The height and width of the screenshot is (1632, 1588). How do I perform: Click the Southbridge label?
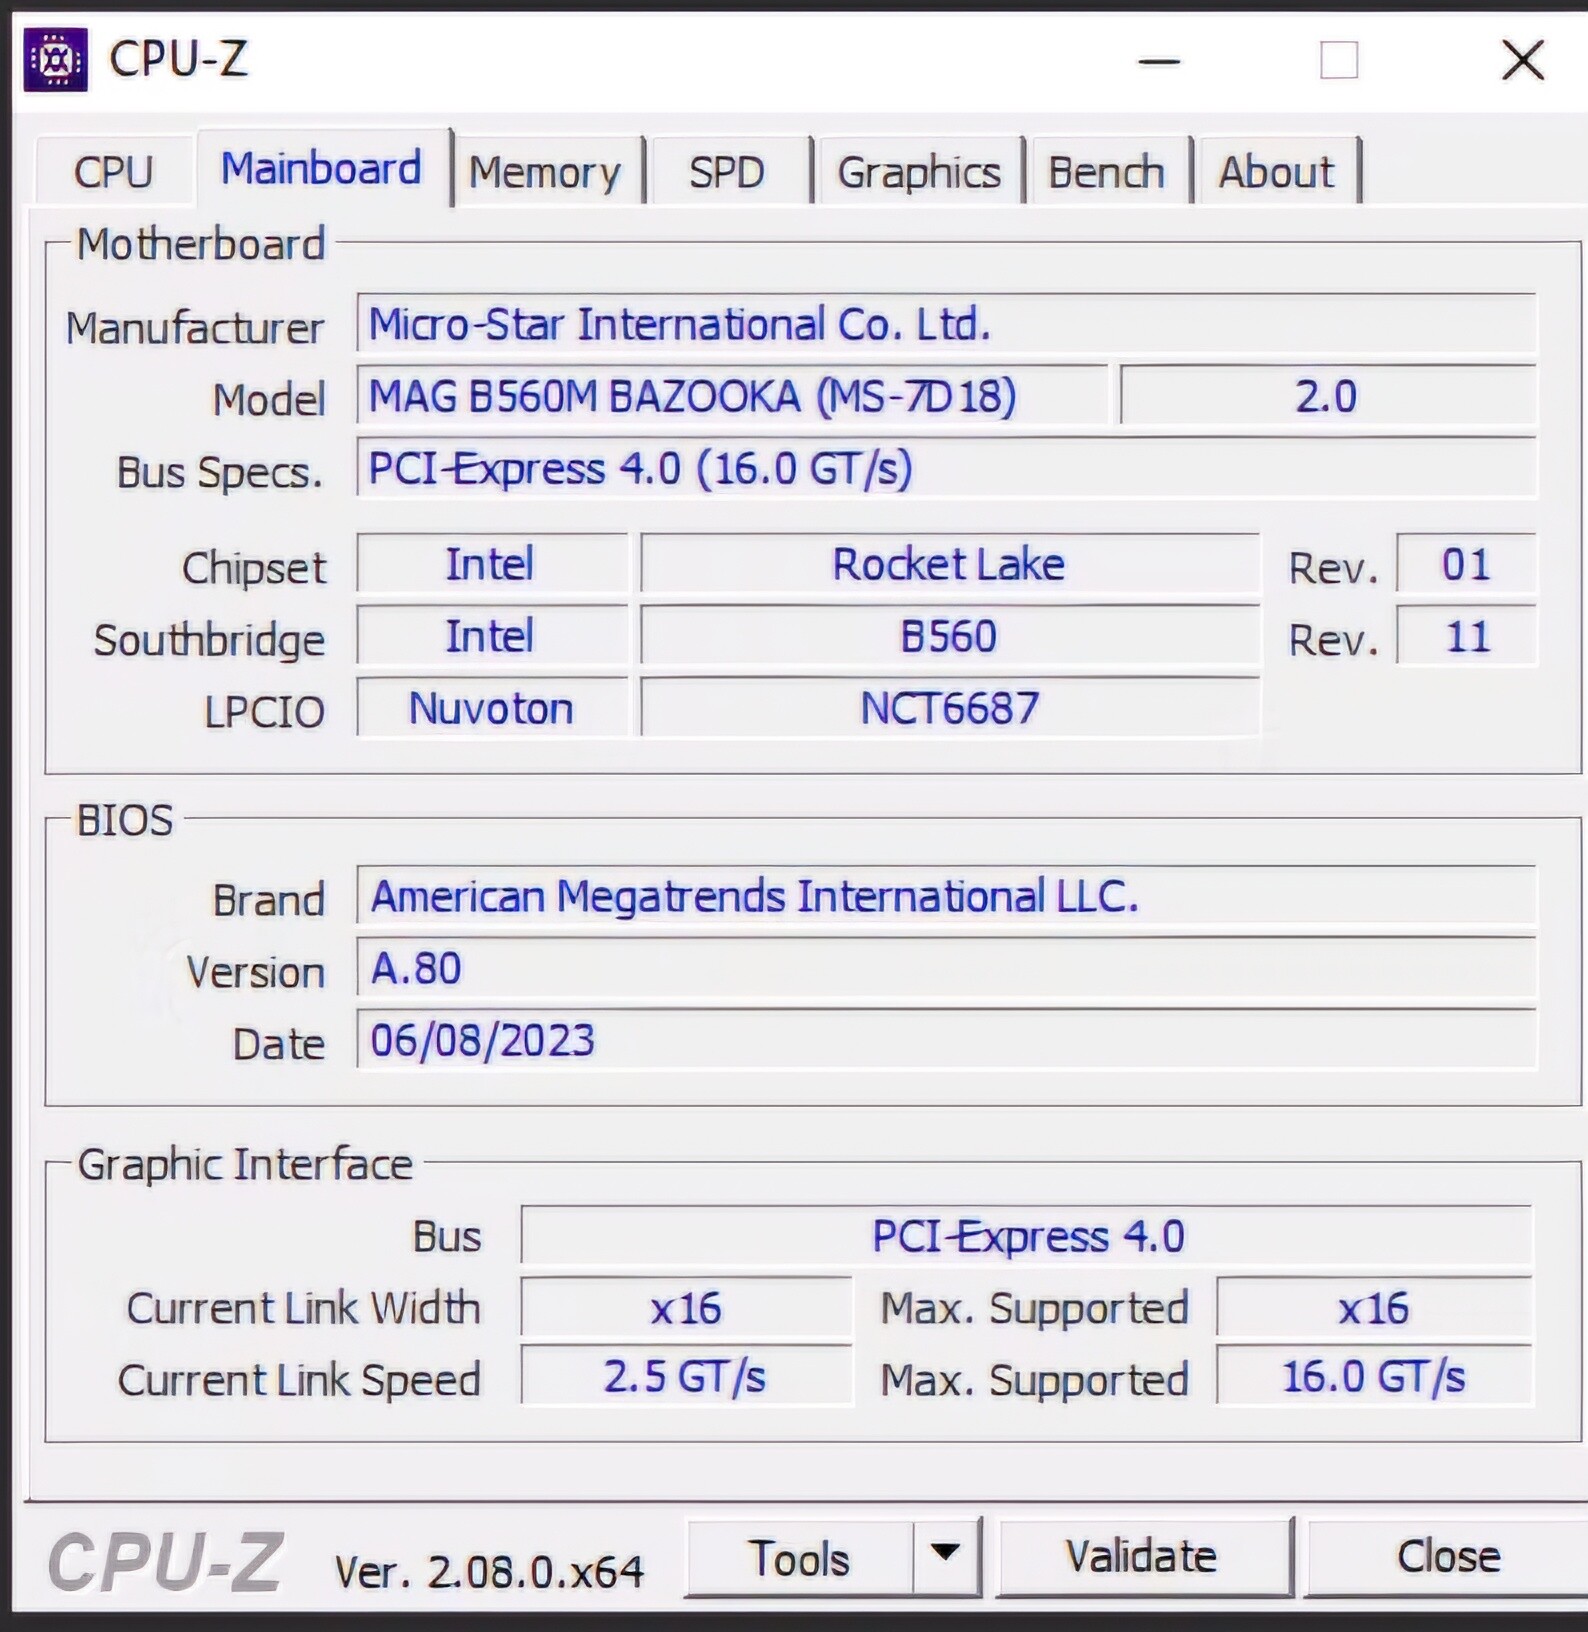tap(209, 640)
